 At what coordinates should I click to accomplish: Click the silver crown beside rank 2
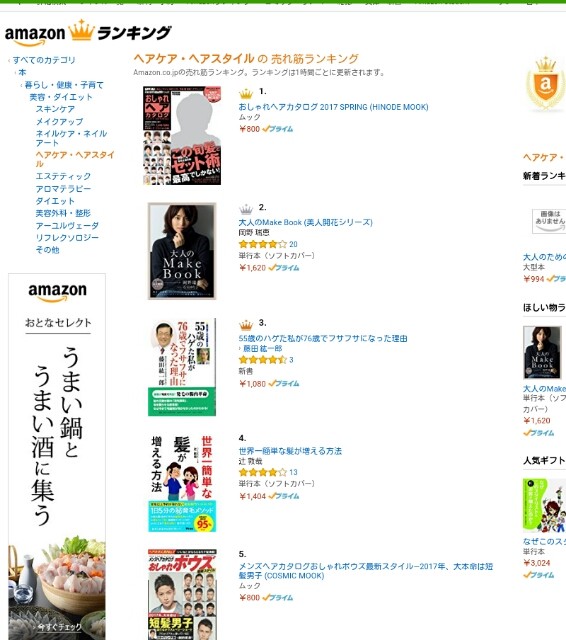(246, 210)
